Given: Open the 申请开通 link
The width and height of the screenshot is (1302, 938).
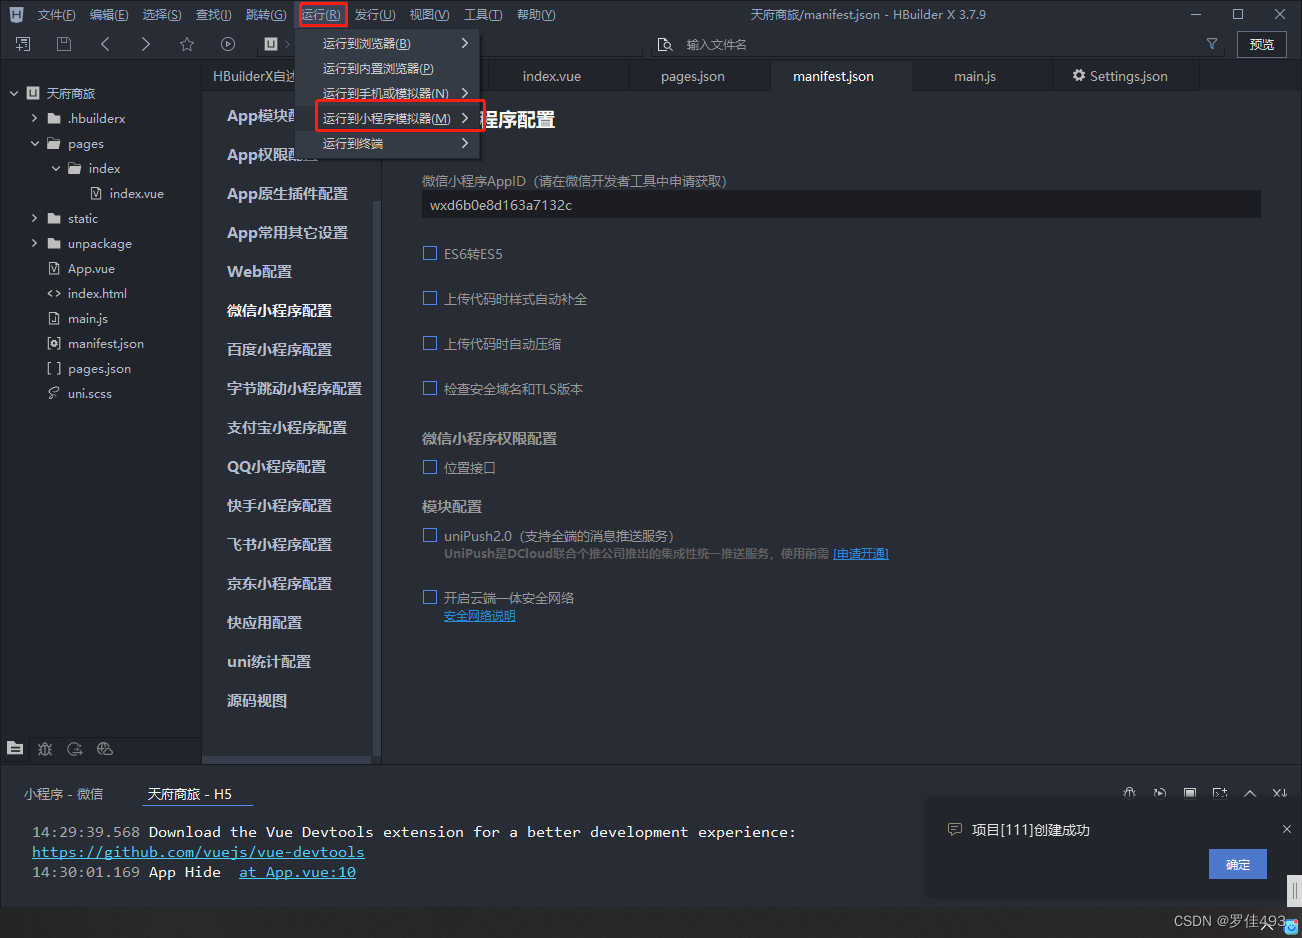Looking at the screenshot, I should (x=861, y=554).
